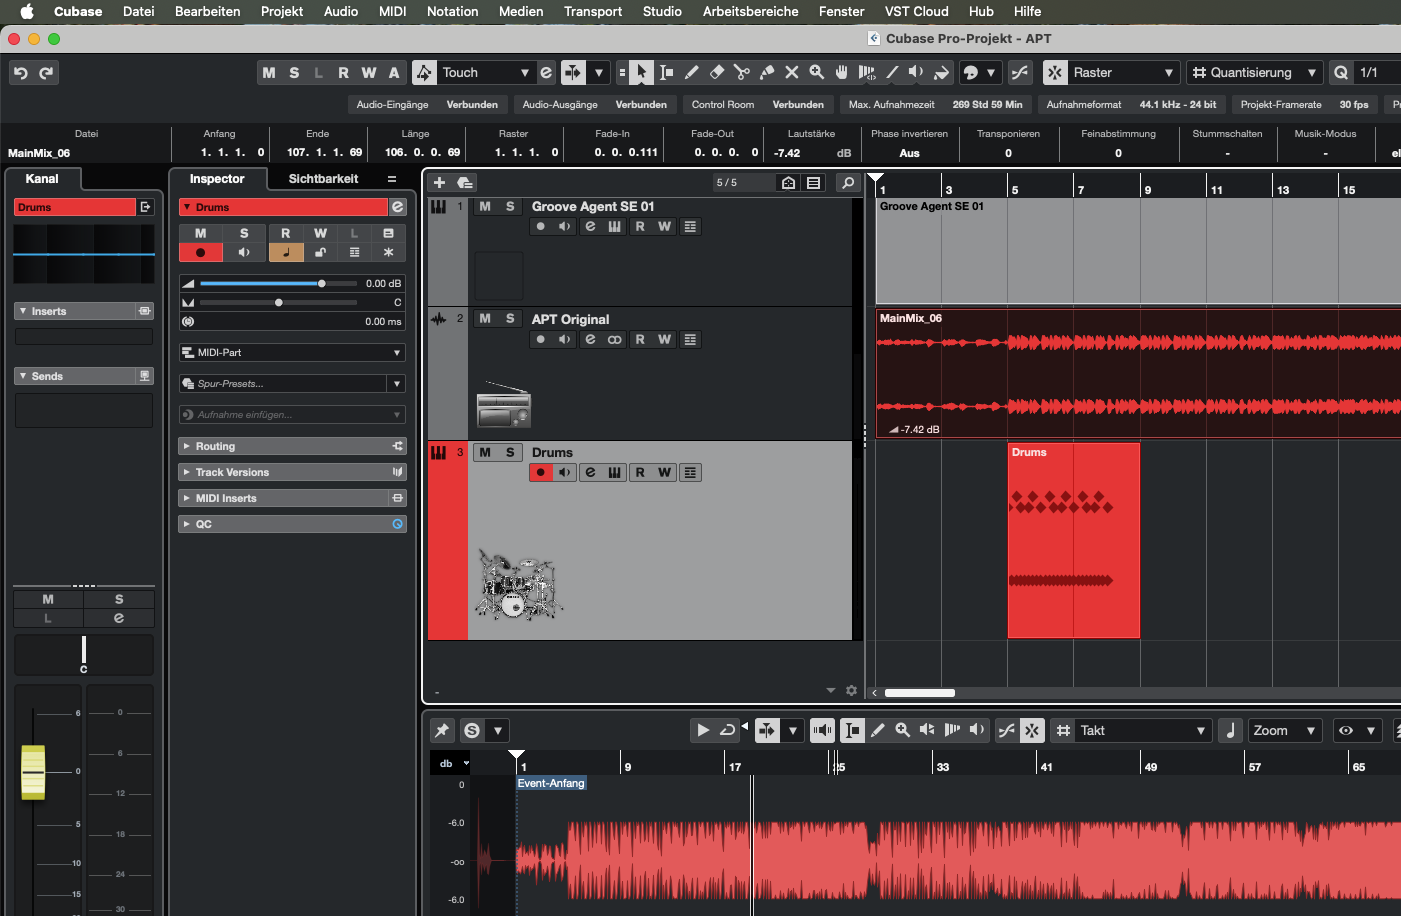Toggle Snap on in the main toolbar

[1055, 72]
